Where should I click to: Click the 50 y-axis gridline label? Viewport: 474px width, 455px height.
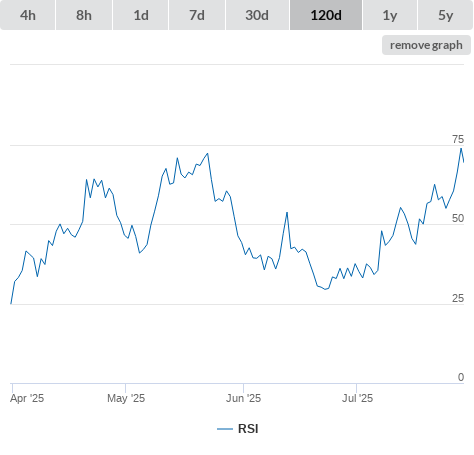(x=458, y=218)
